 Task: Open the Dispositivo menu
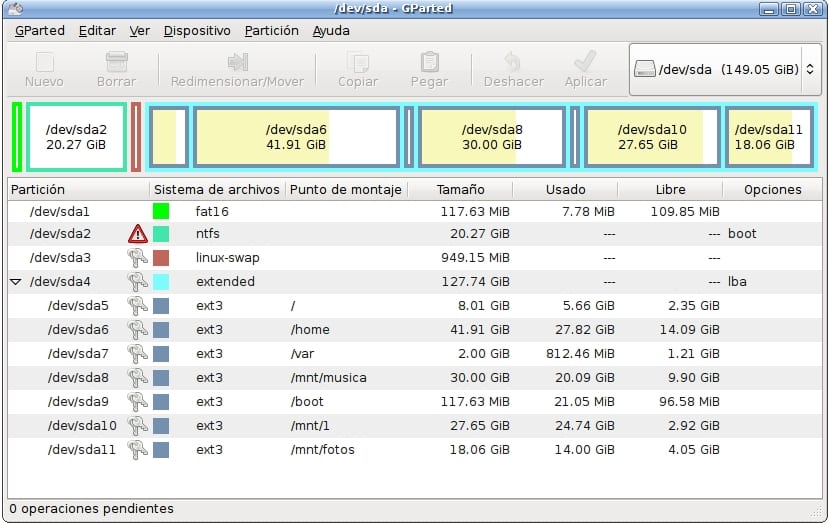point(197,31)
